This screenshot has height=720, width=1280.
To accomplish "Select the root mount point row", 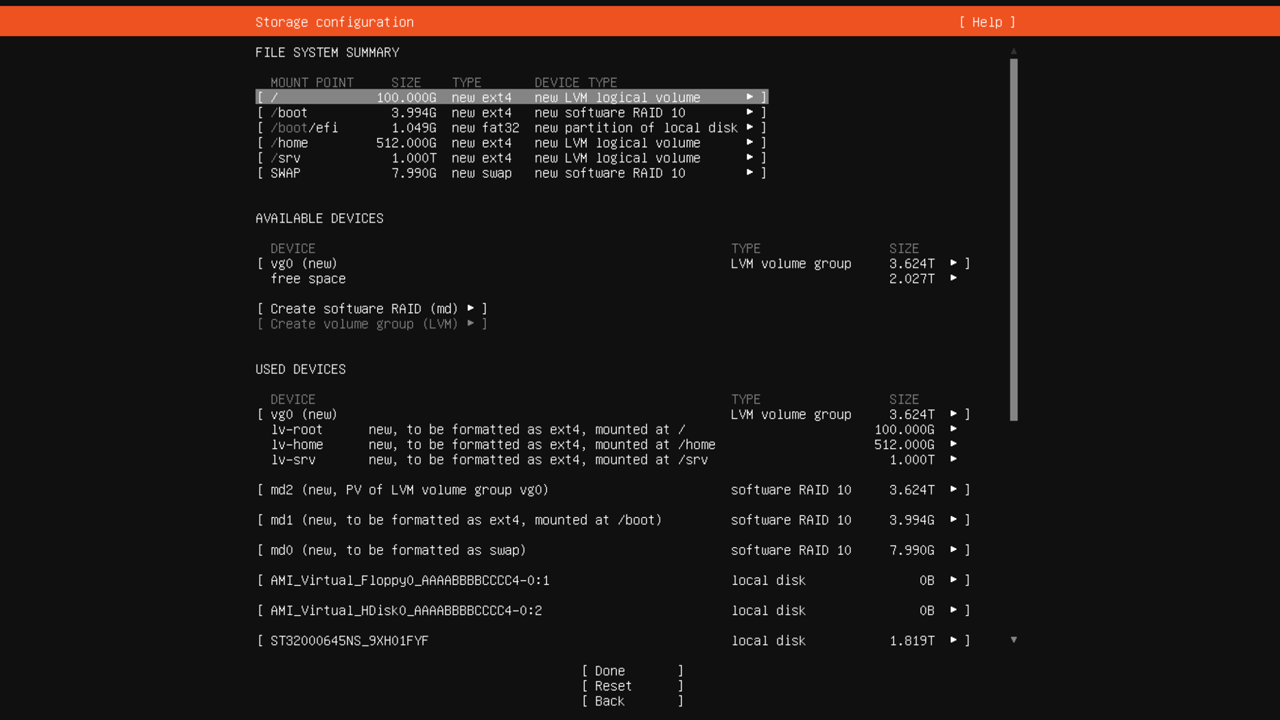I will pyautogui.click(x=511, y=98).
